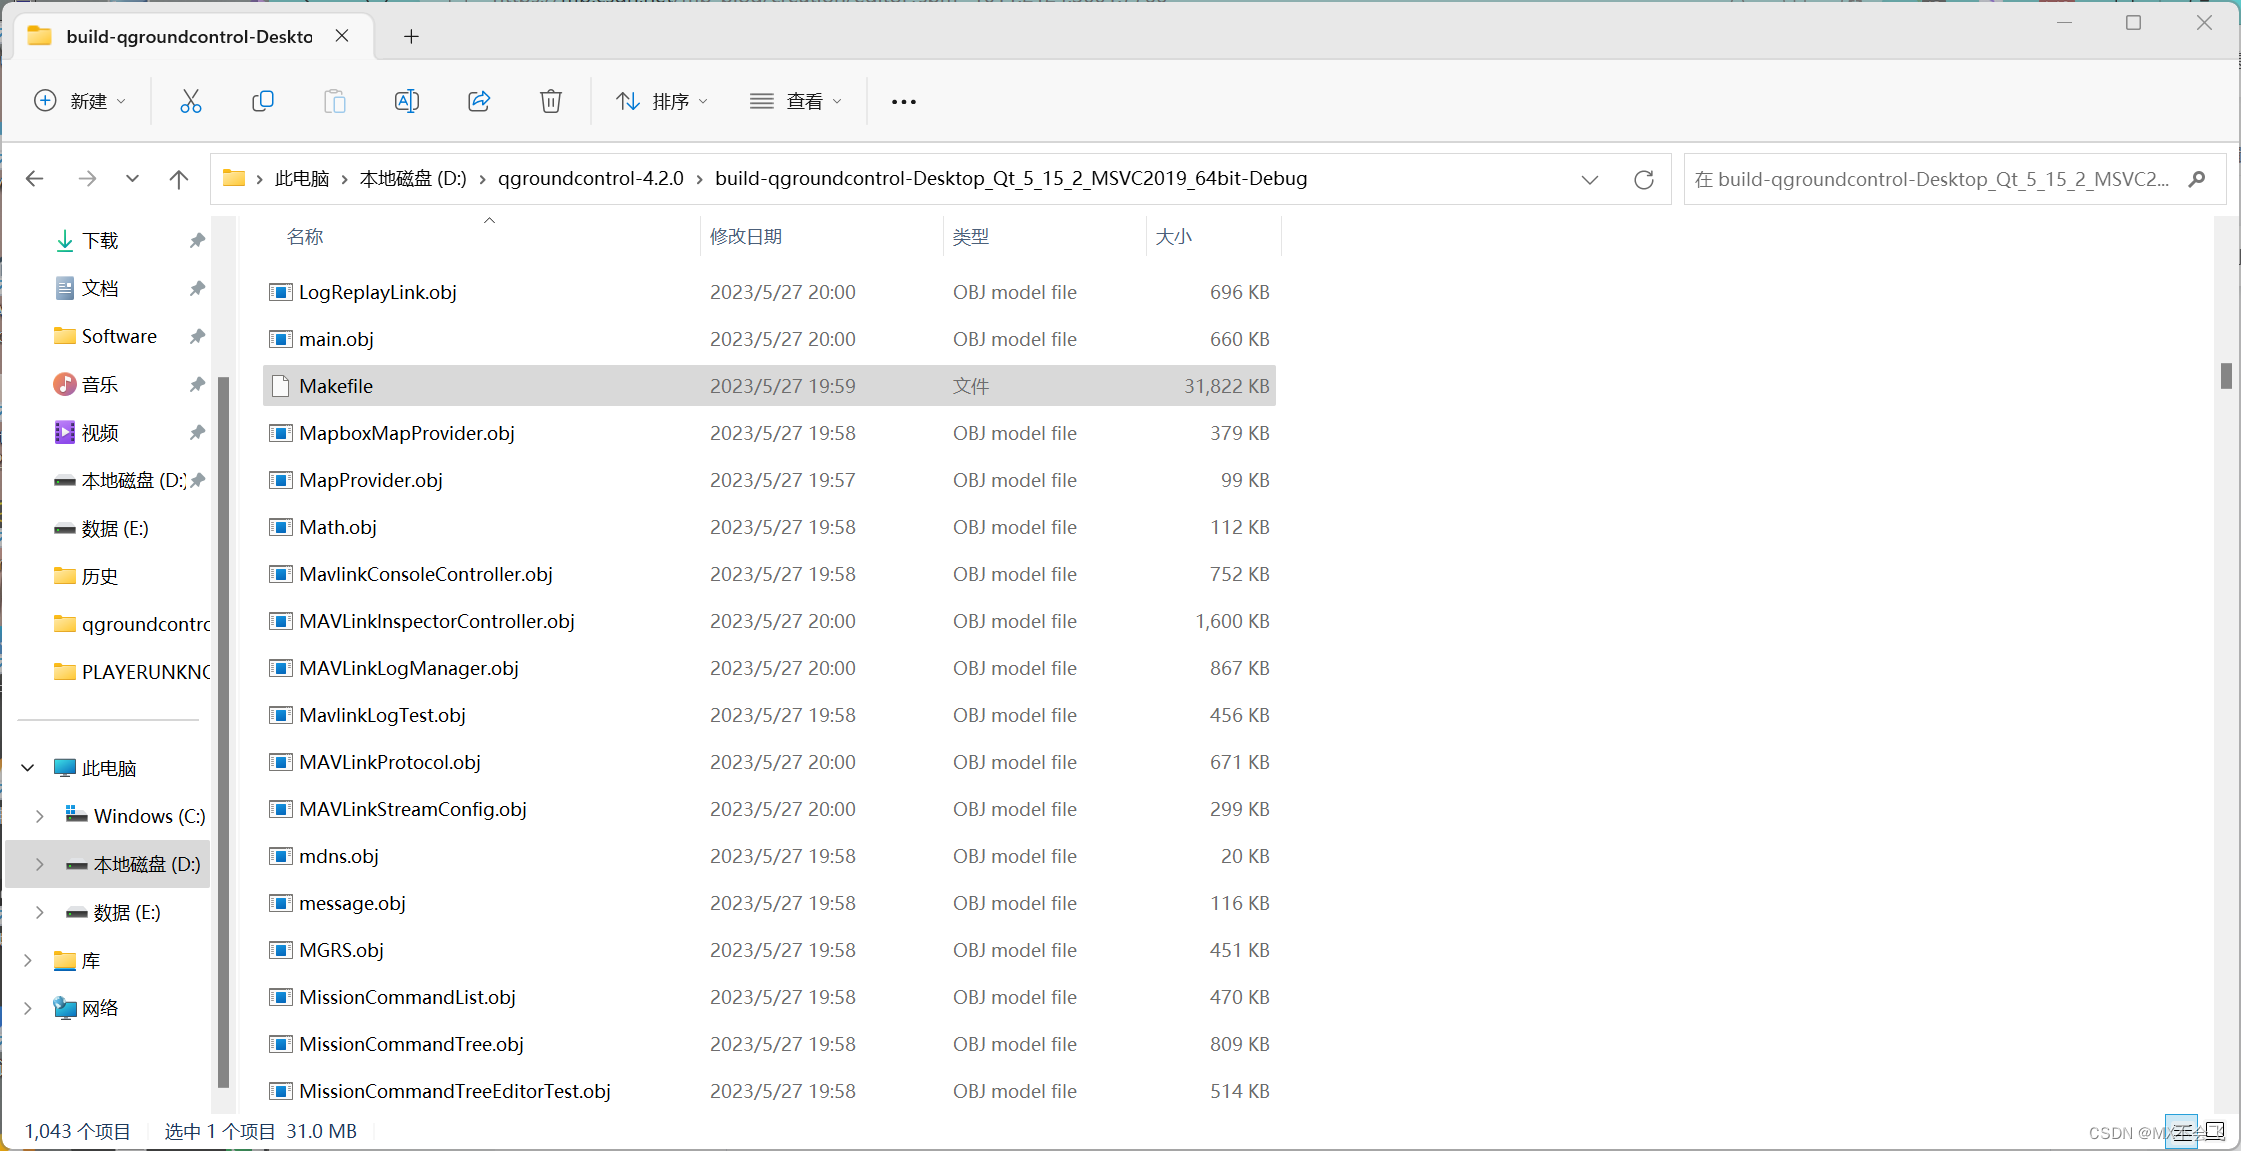Open the 排序 sort dropdown
Screen dimensions: 2241x1151
pyautogui.click(x=661, y=100)
